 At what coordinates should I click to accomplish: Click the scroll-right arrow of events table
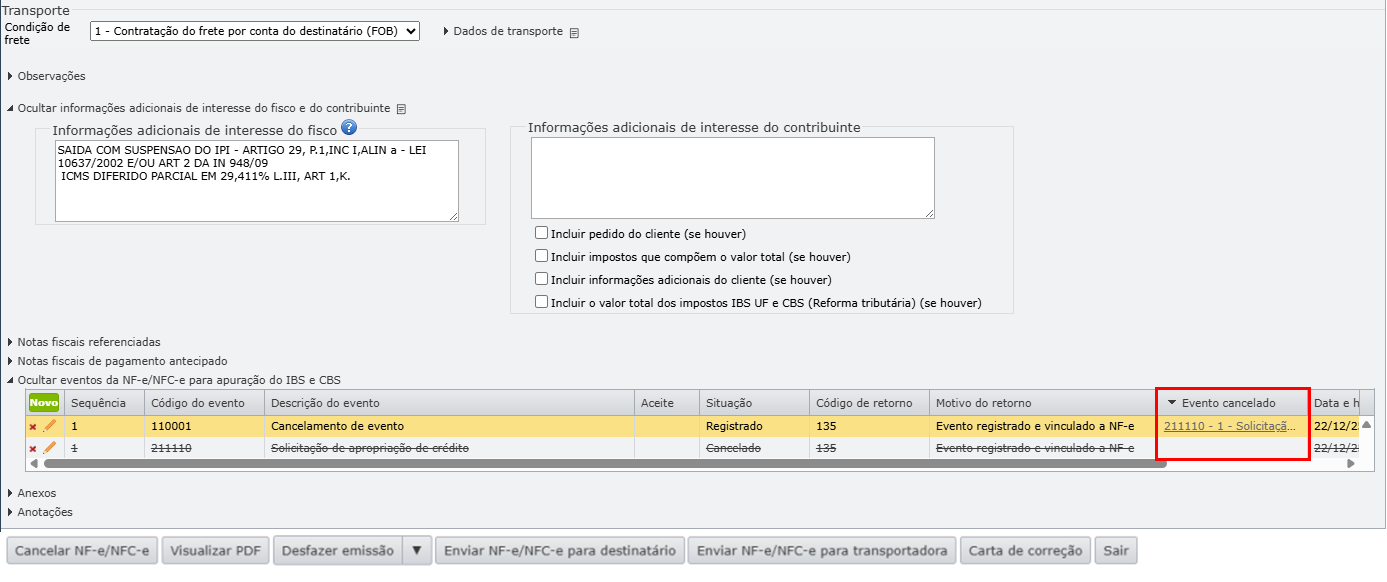pyautogui.click(x=1351, y=464)
